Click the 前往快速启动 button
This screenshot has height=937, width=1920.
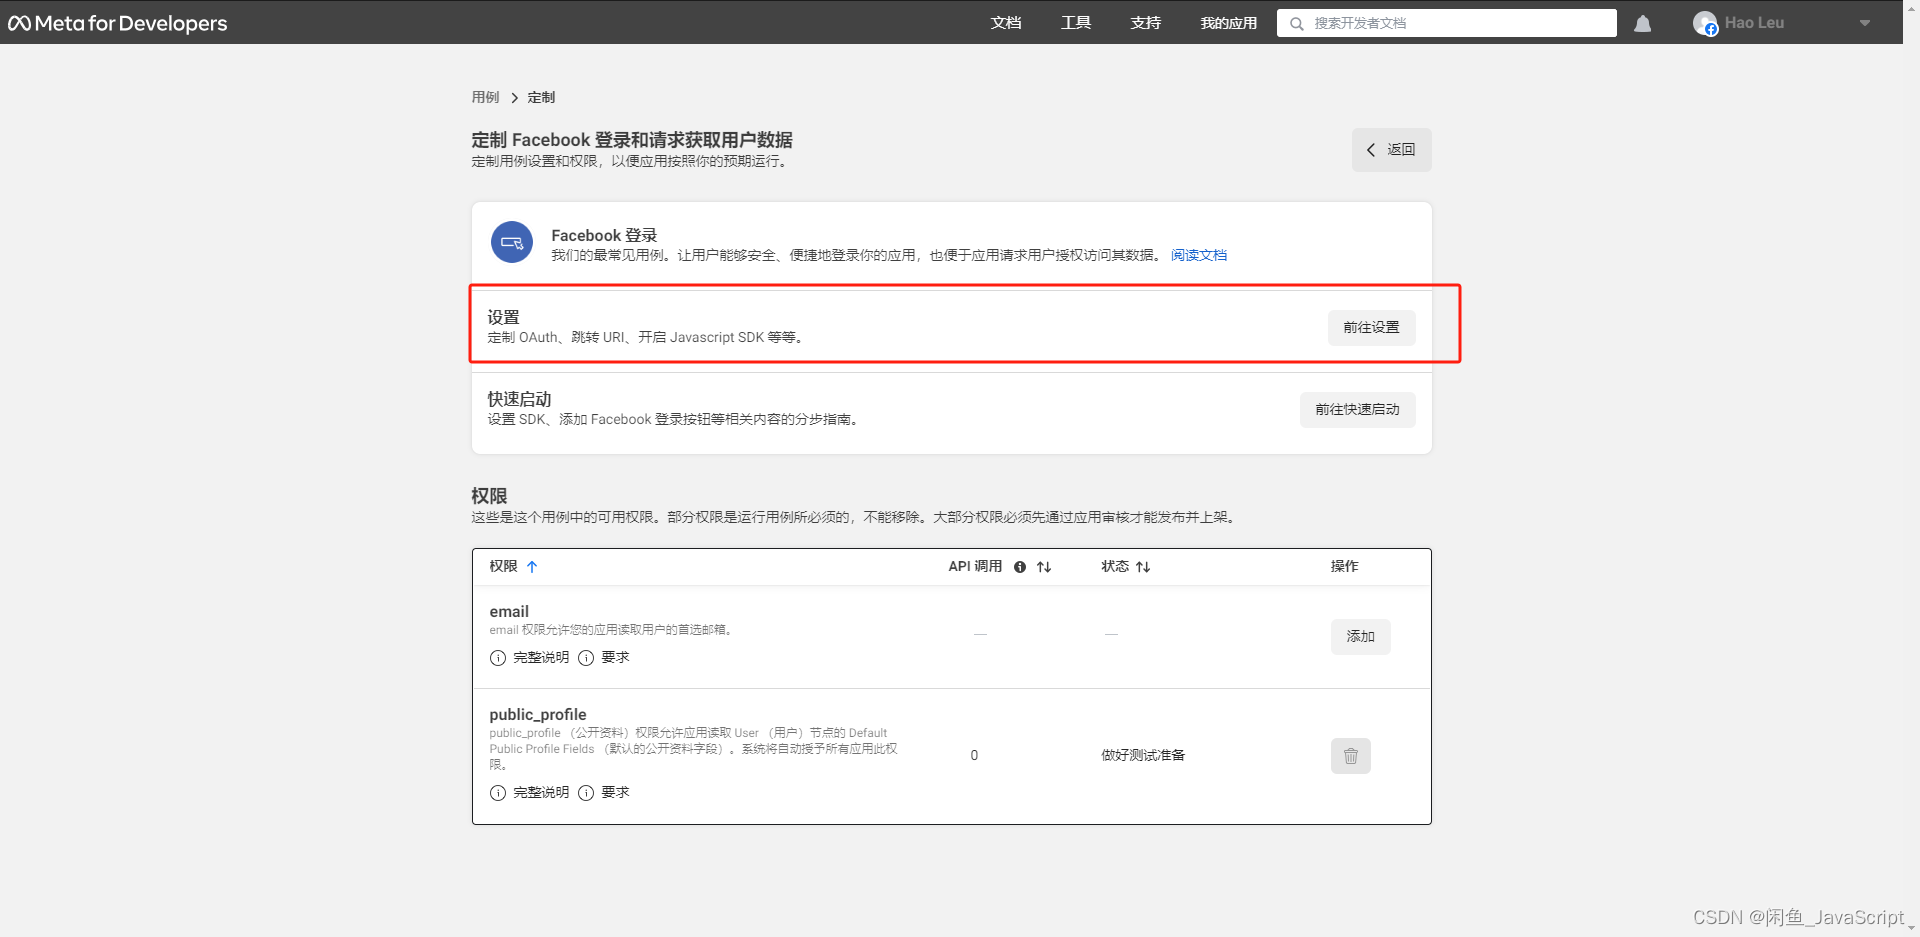click(x=1357, y=410)
